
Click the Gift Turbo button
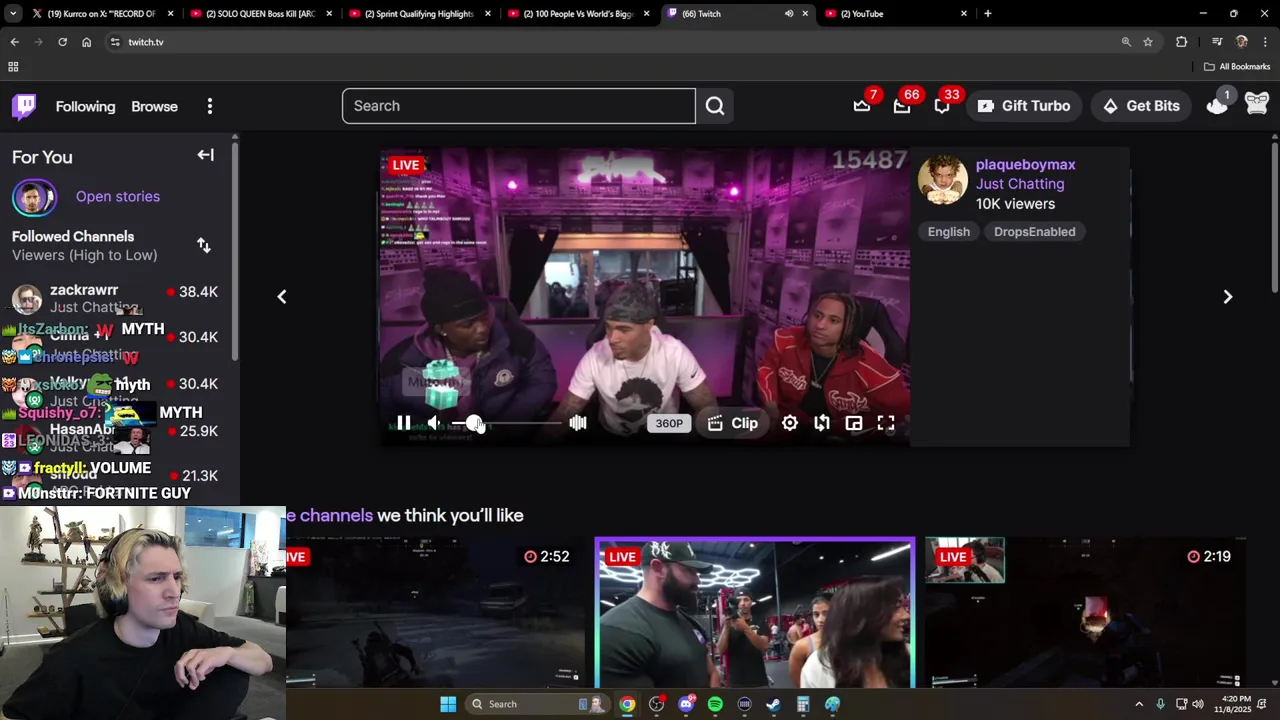coord(1024,106)
